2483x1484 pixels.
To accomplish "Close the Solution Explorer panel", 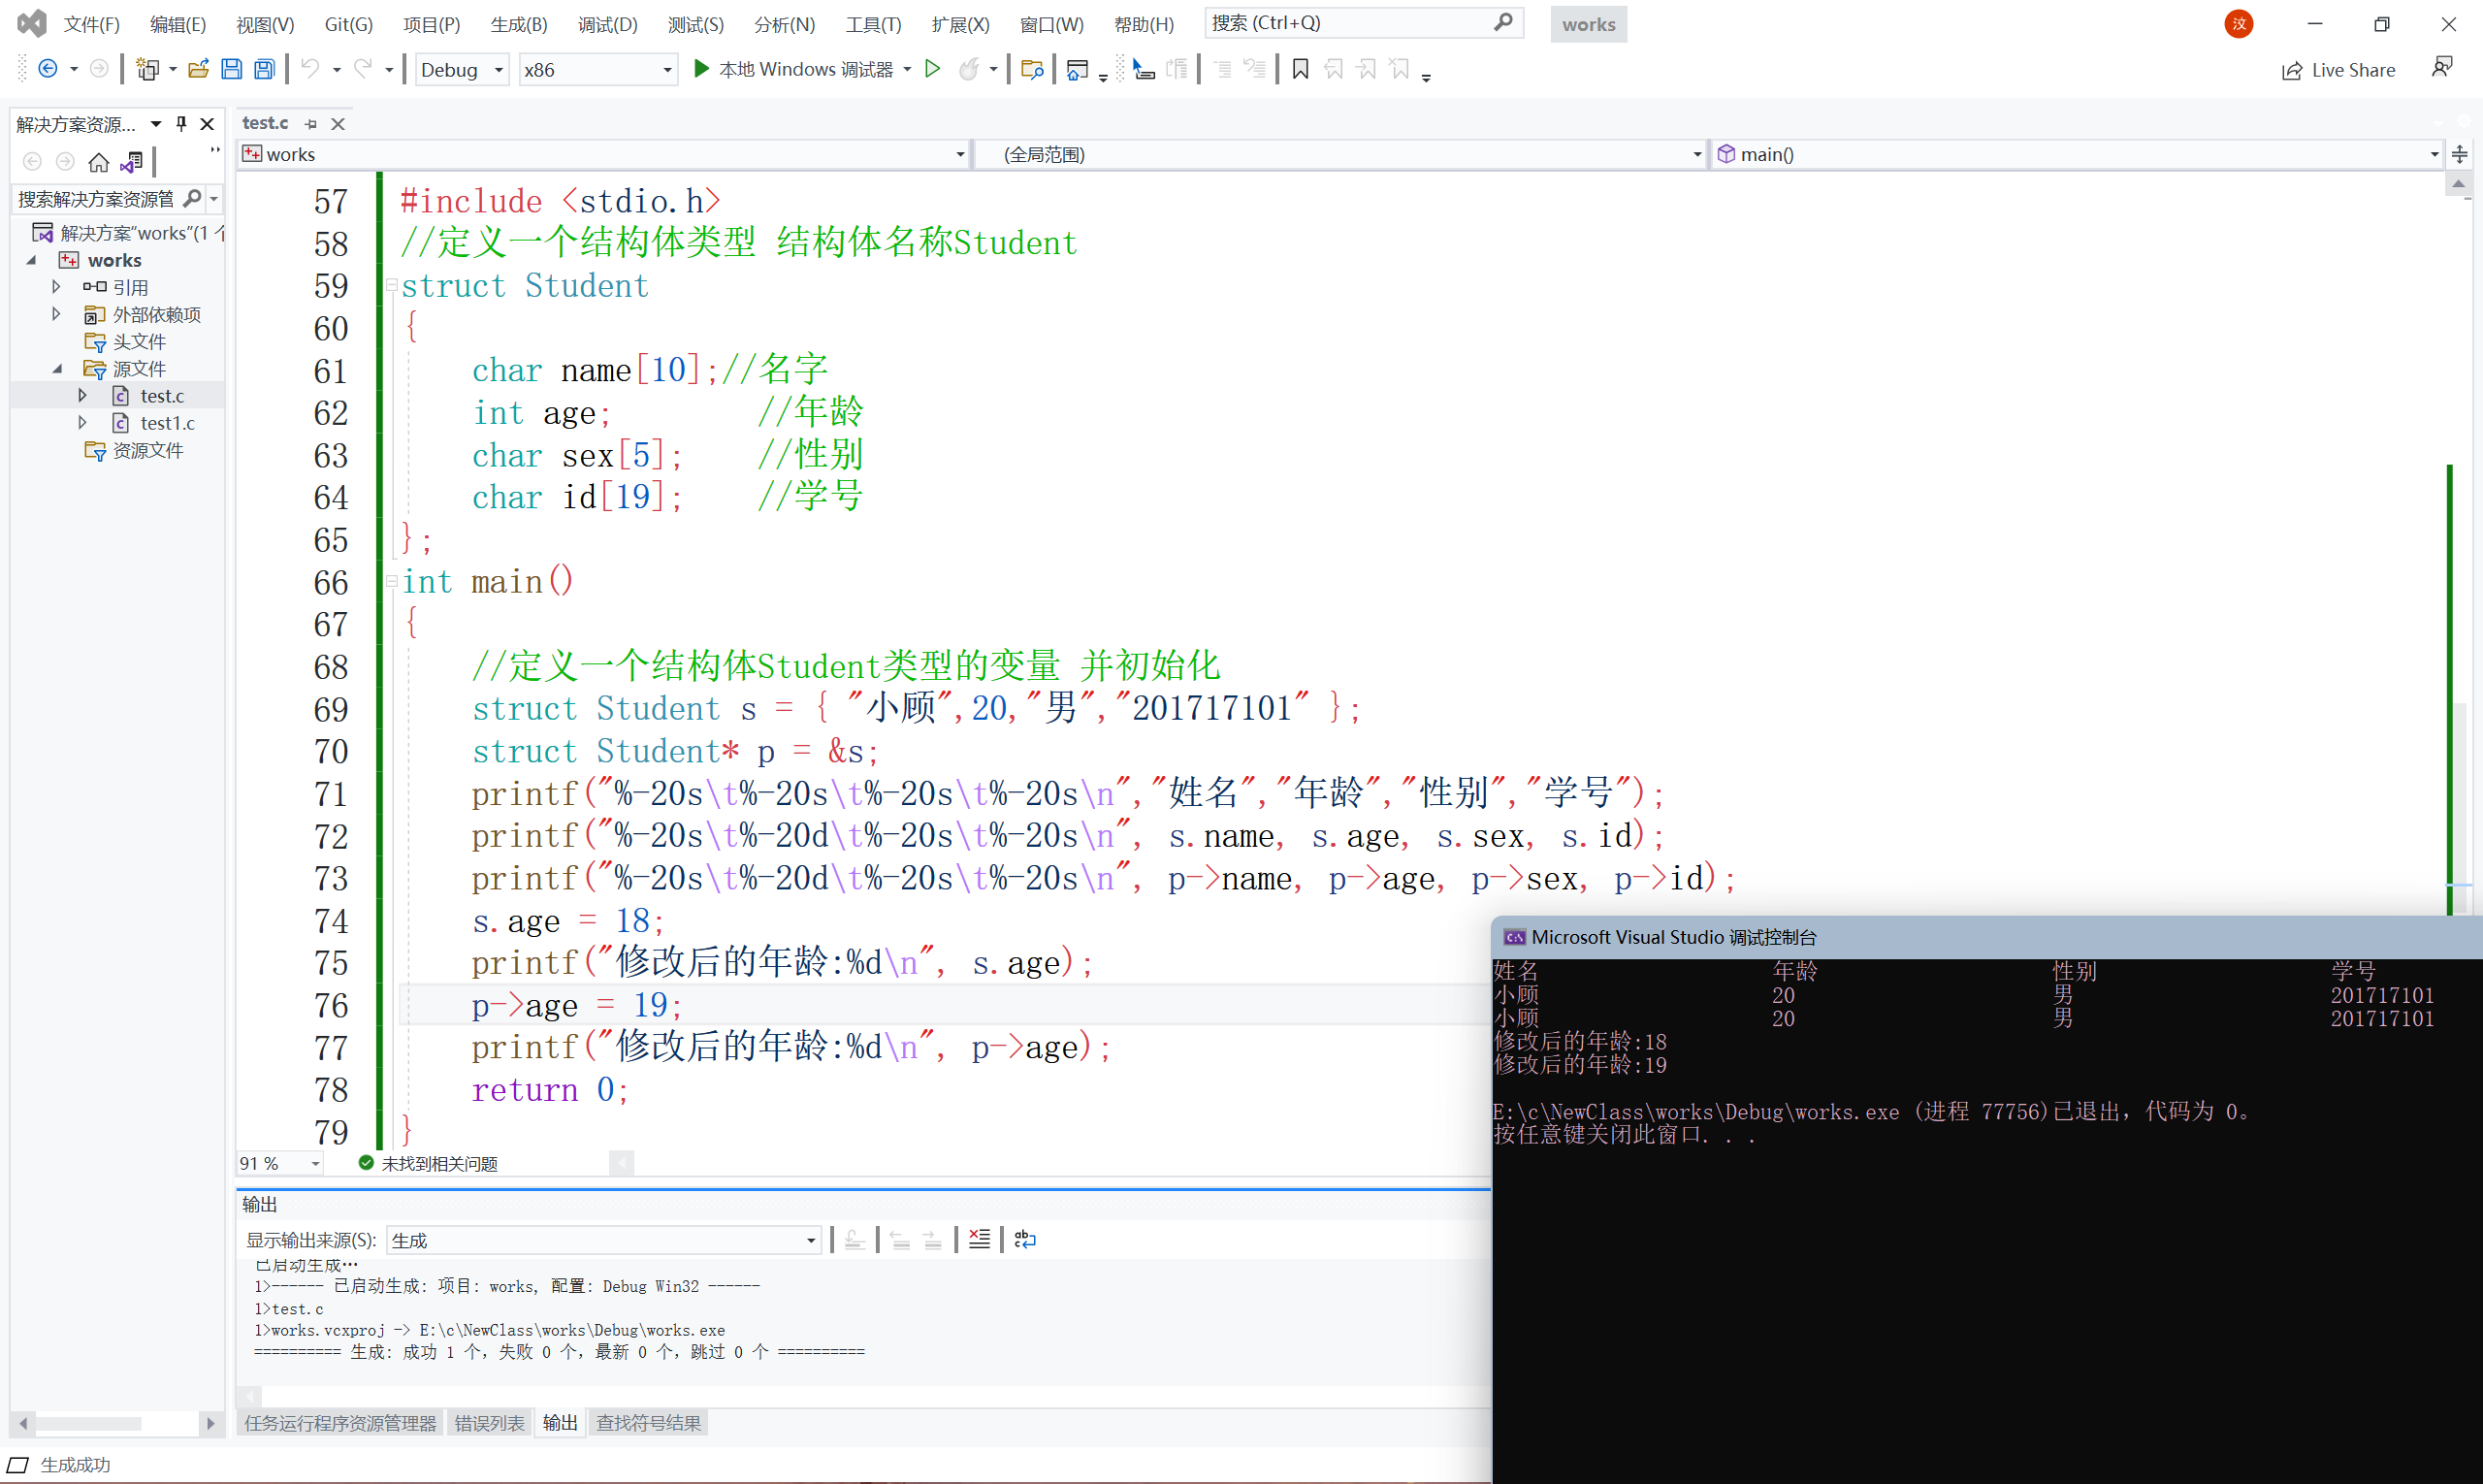I will pyautogui.click(x=207, y=124).
